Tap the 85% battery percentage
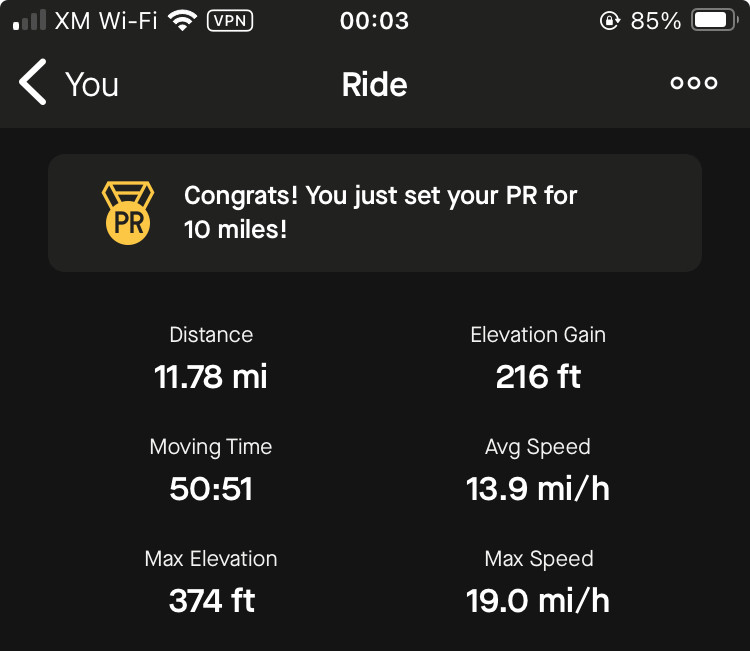Screen dimensions: 750x651 pos(655,21)
